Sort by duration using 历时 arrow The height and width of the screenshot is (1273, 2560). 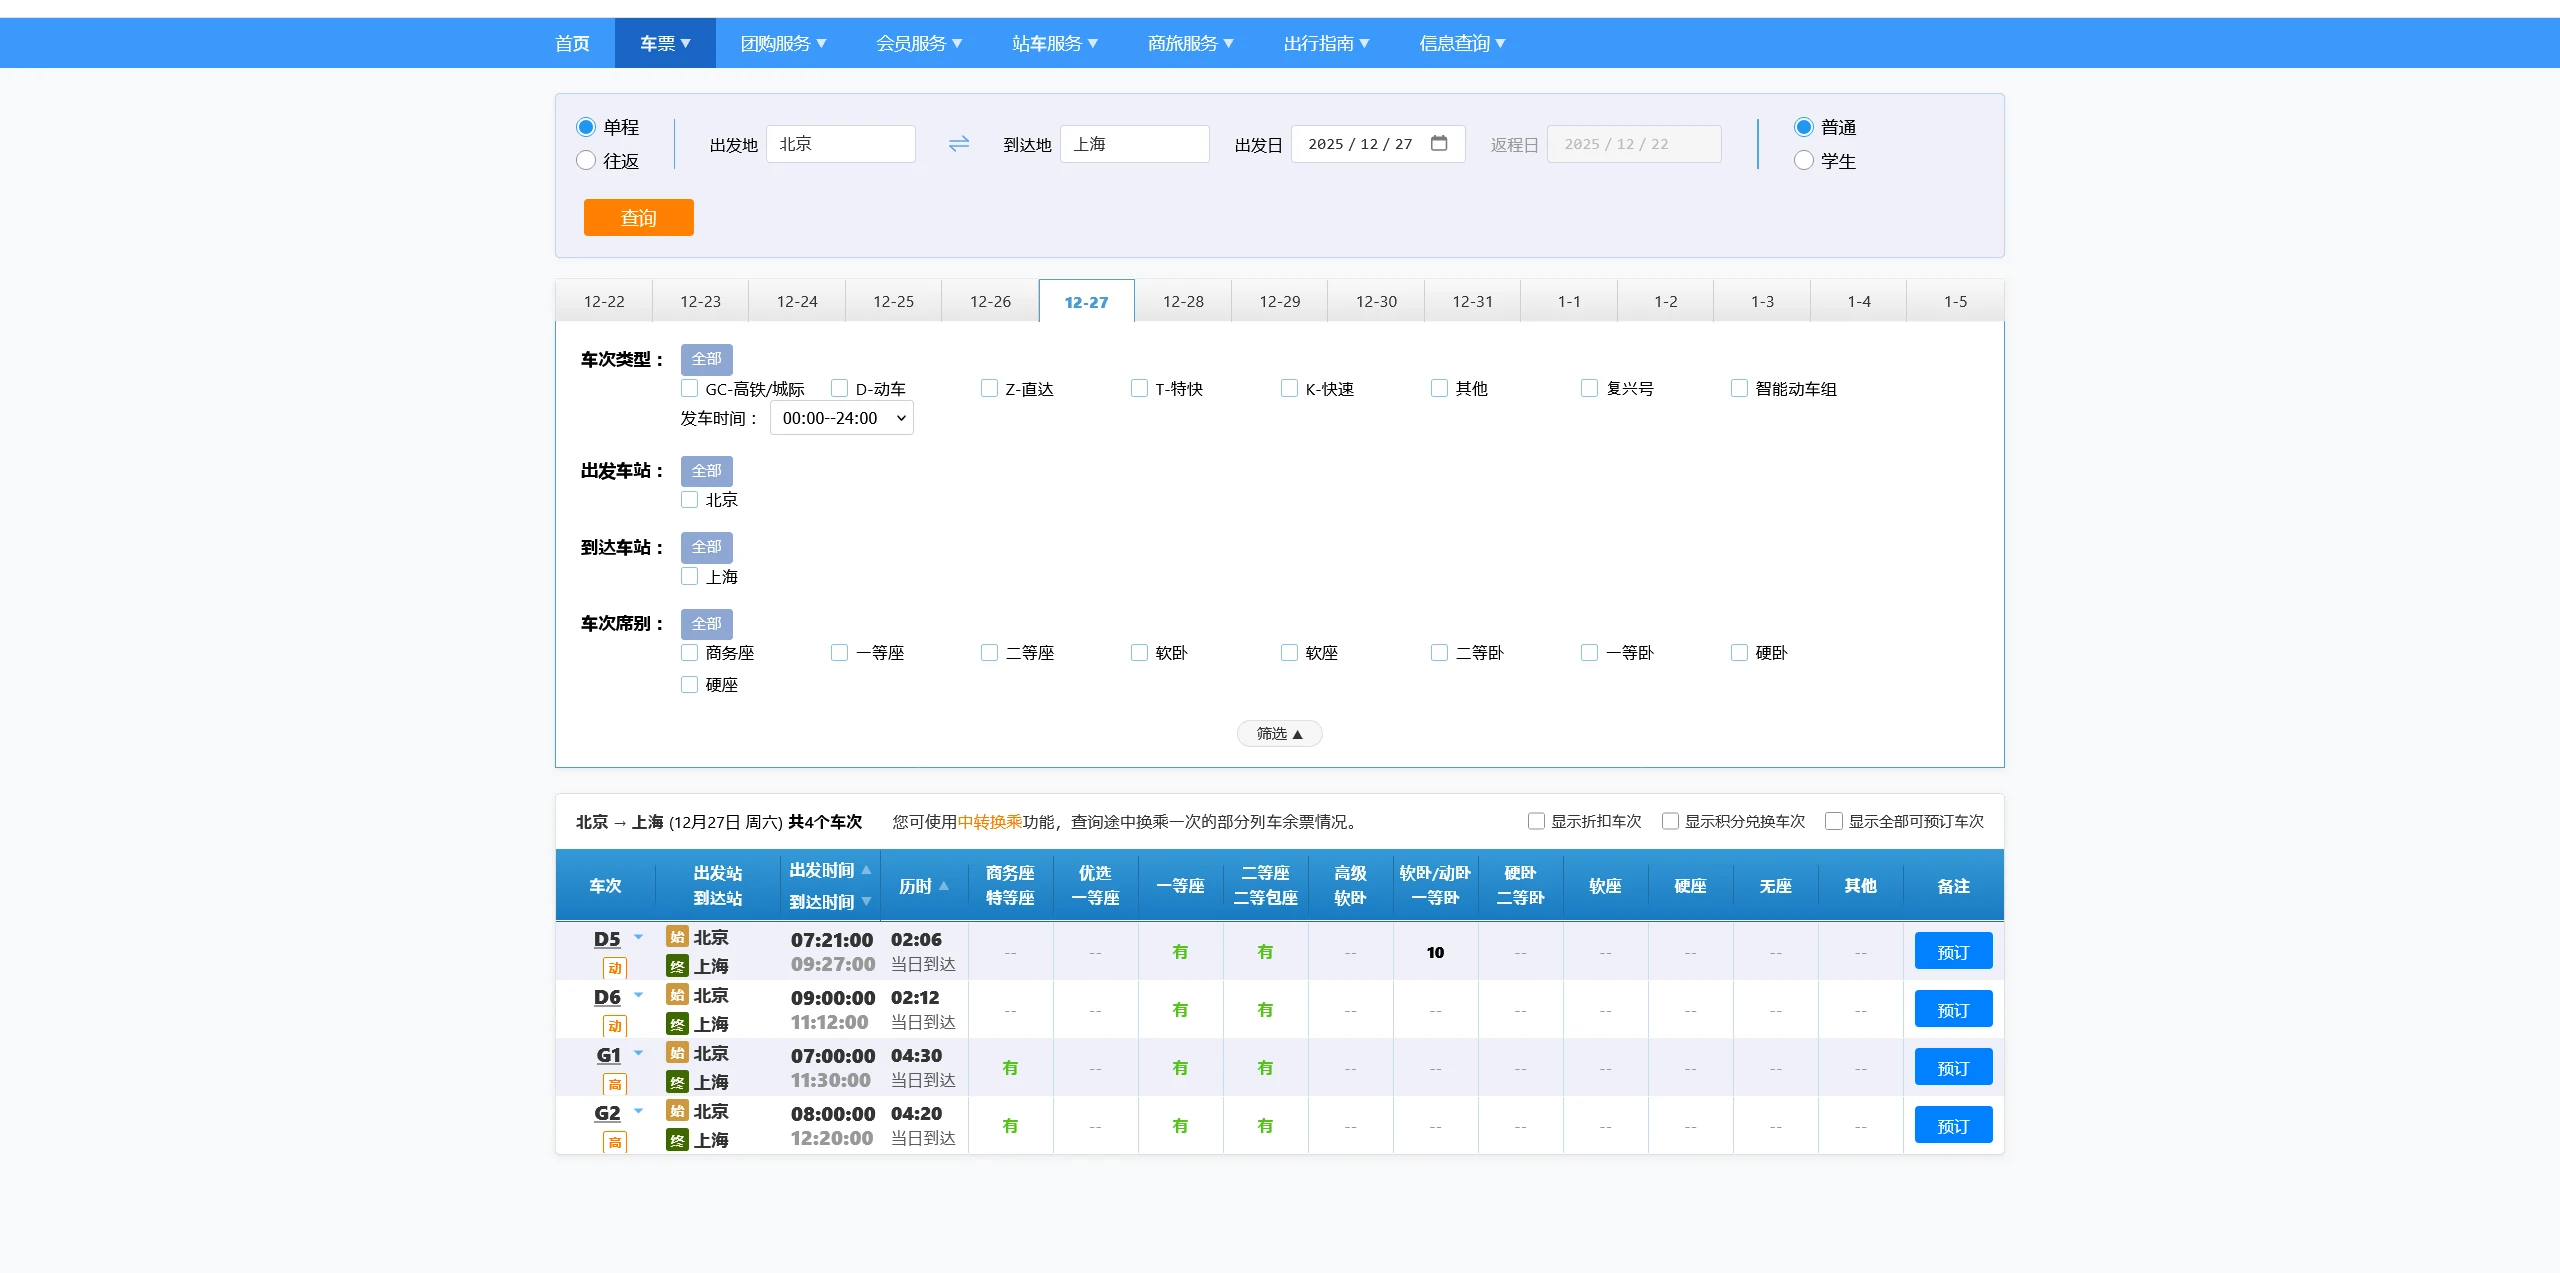click(943, 886)
